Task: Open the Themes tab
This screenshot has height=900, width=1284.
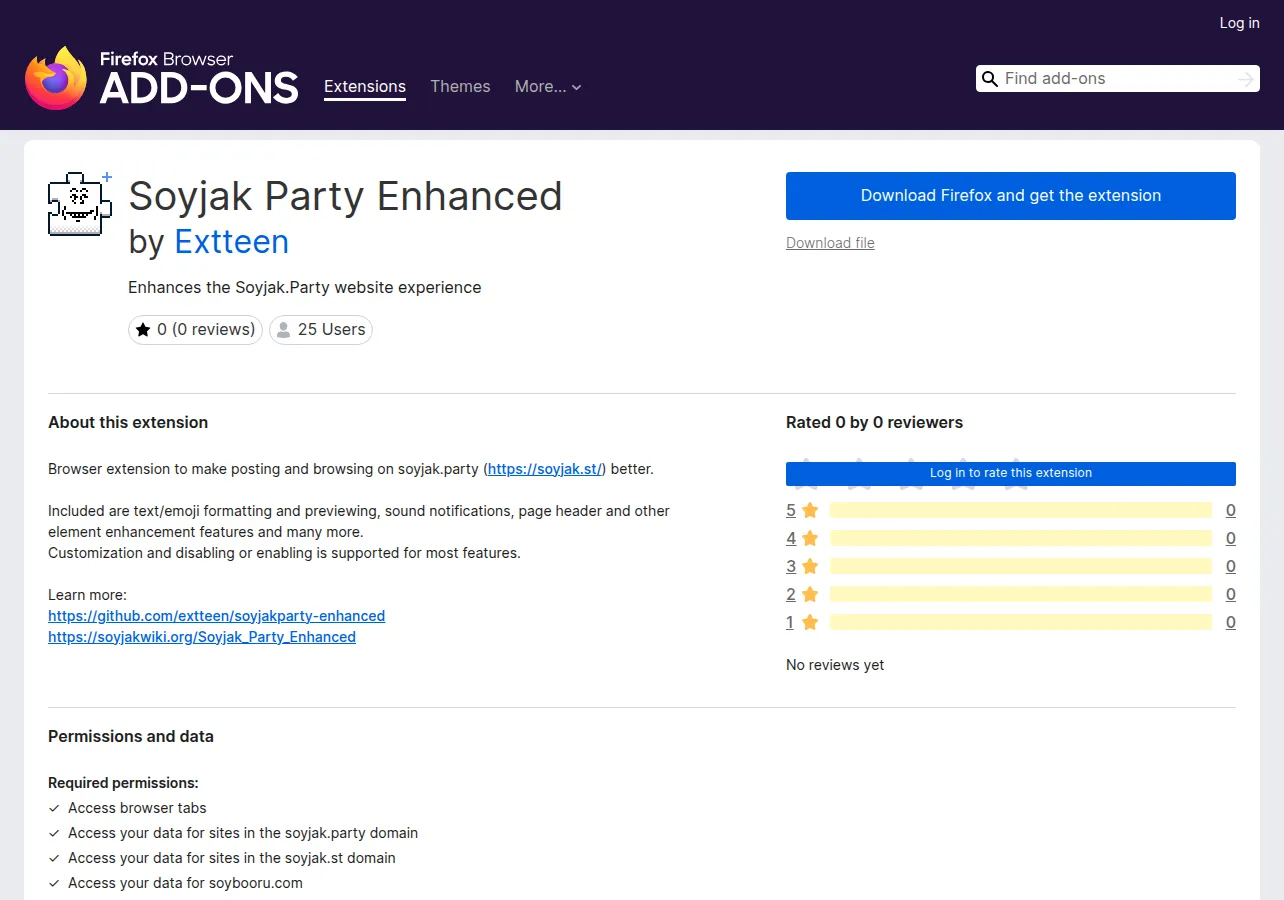Action: (460, 87)
